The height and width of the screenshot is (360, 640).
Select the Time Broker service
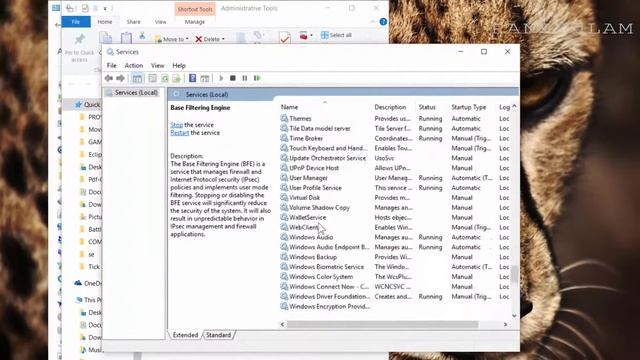(x=306, y=138)
